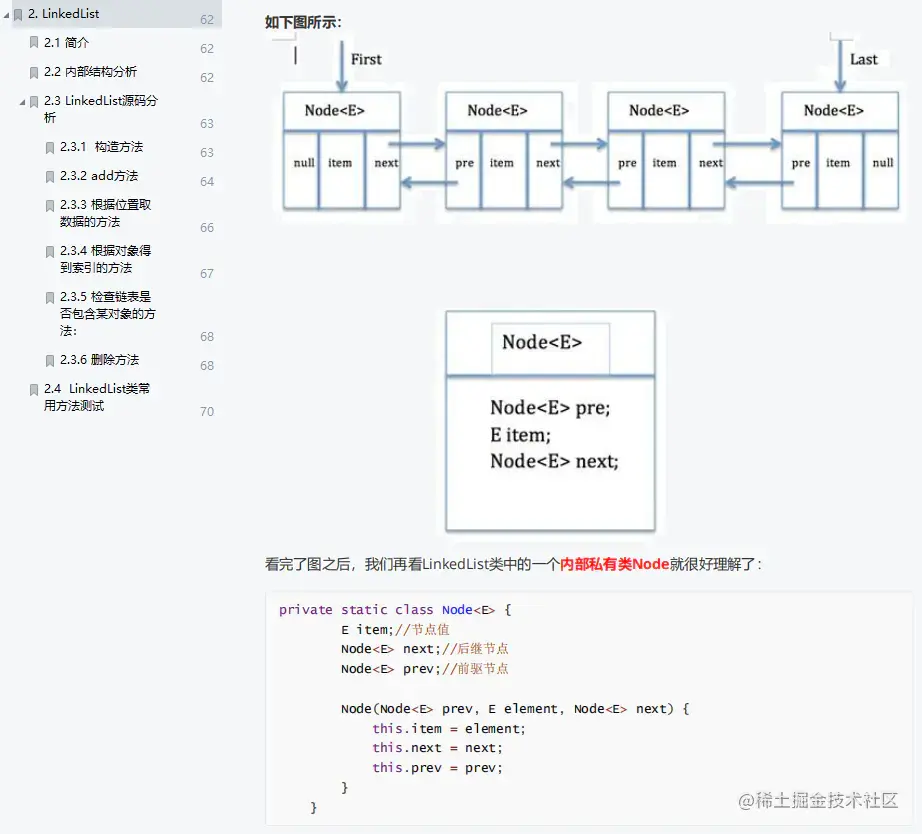Collapse the "2. LinkedList" outline node
Image resolution: width=922 pixels, height=834 pixels.
coord(6,14)
